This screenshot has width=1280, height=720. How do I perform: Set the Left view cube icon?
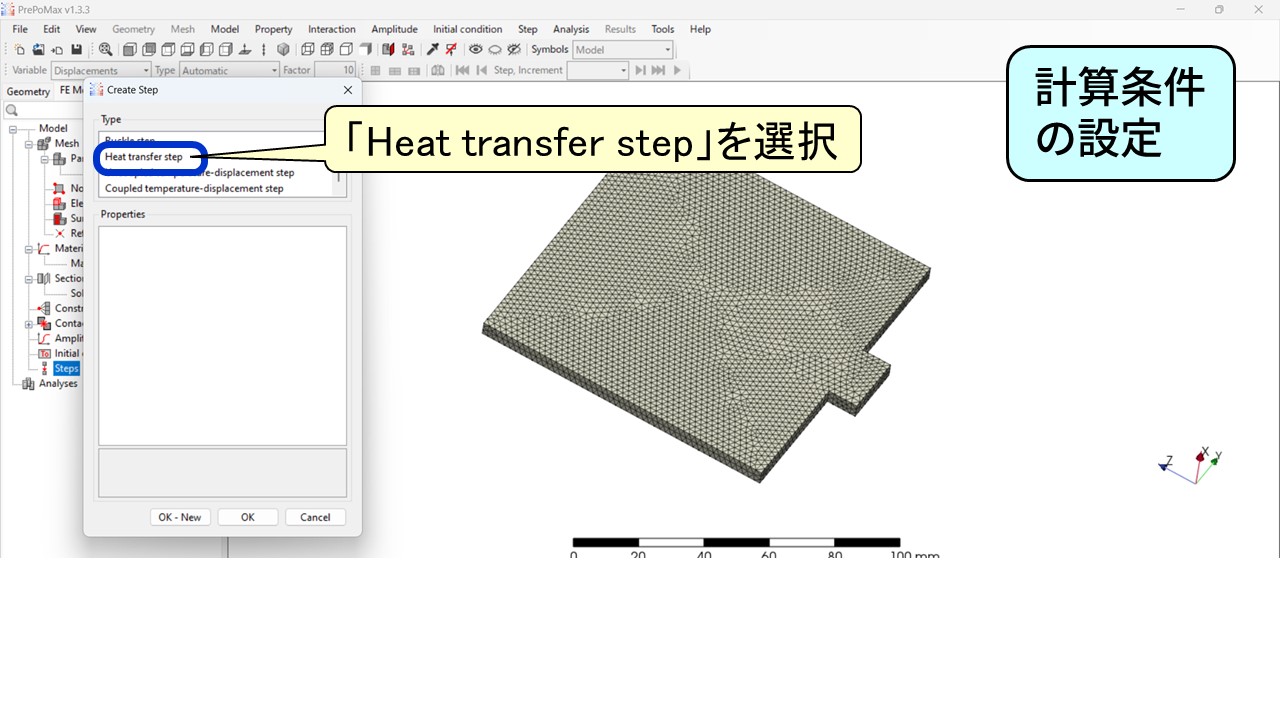pos(206,49)
